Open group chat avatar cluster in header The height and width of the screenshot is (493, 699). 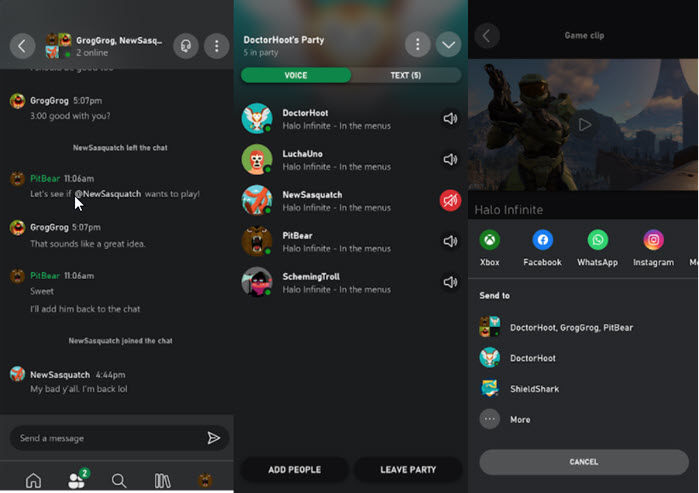pos(58,45)
